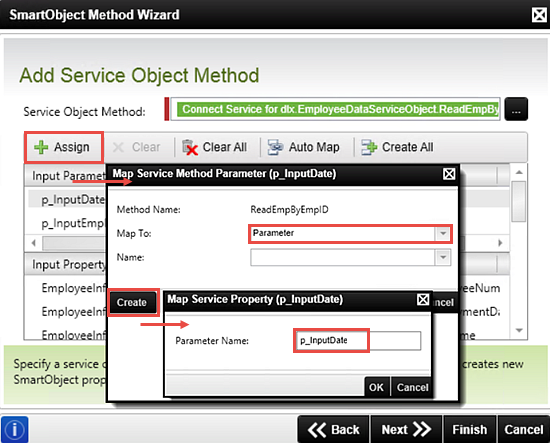This screenshot has width=550, height=443.
Task: Click Cancel in Map Service Property dialog
Action: pos(412,387)
